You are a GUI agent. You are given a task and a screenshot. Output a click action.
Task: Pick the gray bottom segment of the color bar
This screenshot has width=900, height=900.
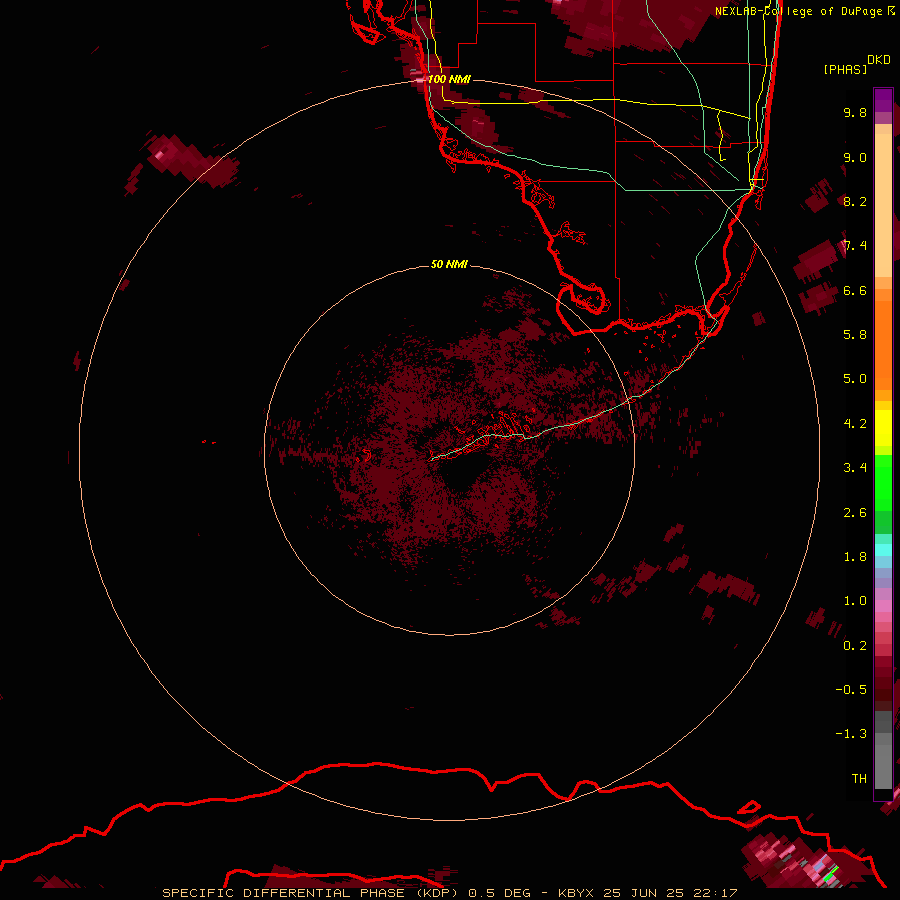883,766
